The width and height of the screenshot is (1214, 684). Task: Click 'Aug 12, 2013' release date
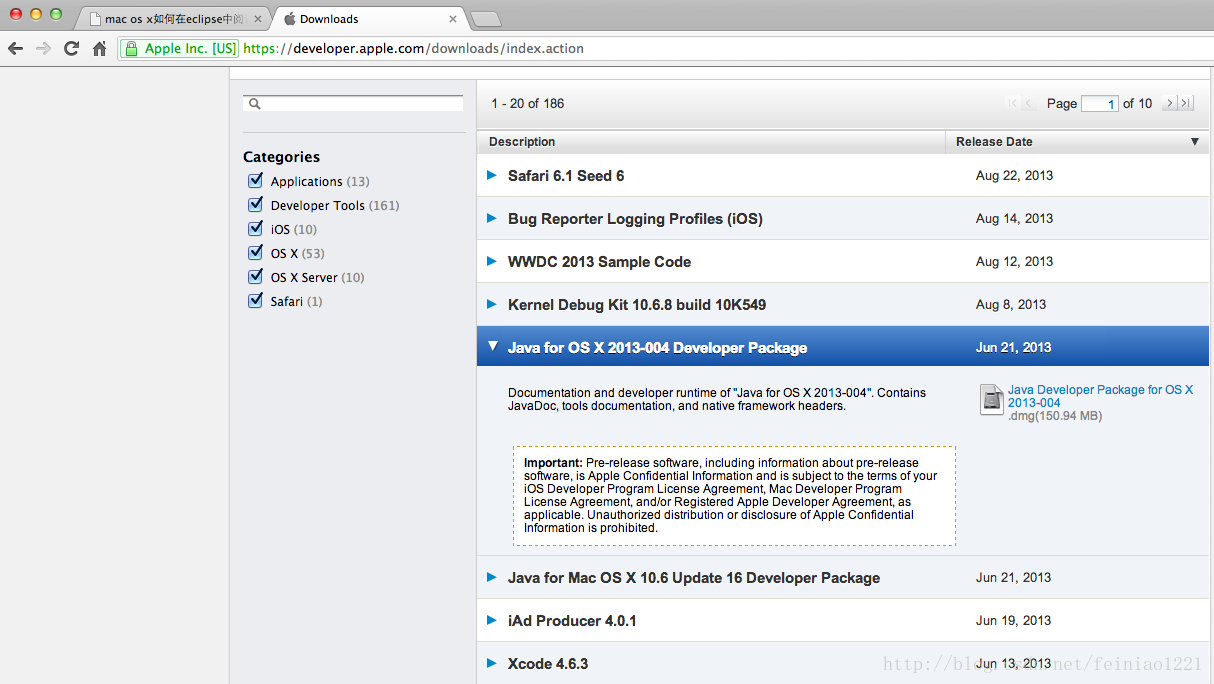(x=1014, y=261)
